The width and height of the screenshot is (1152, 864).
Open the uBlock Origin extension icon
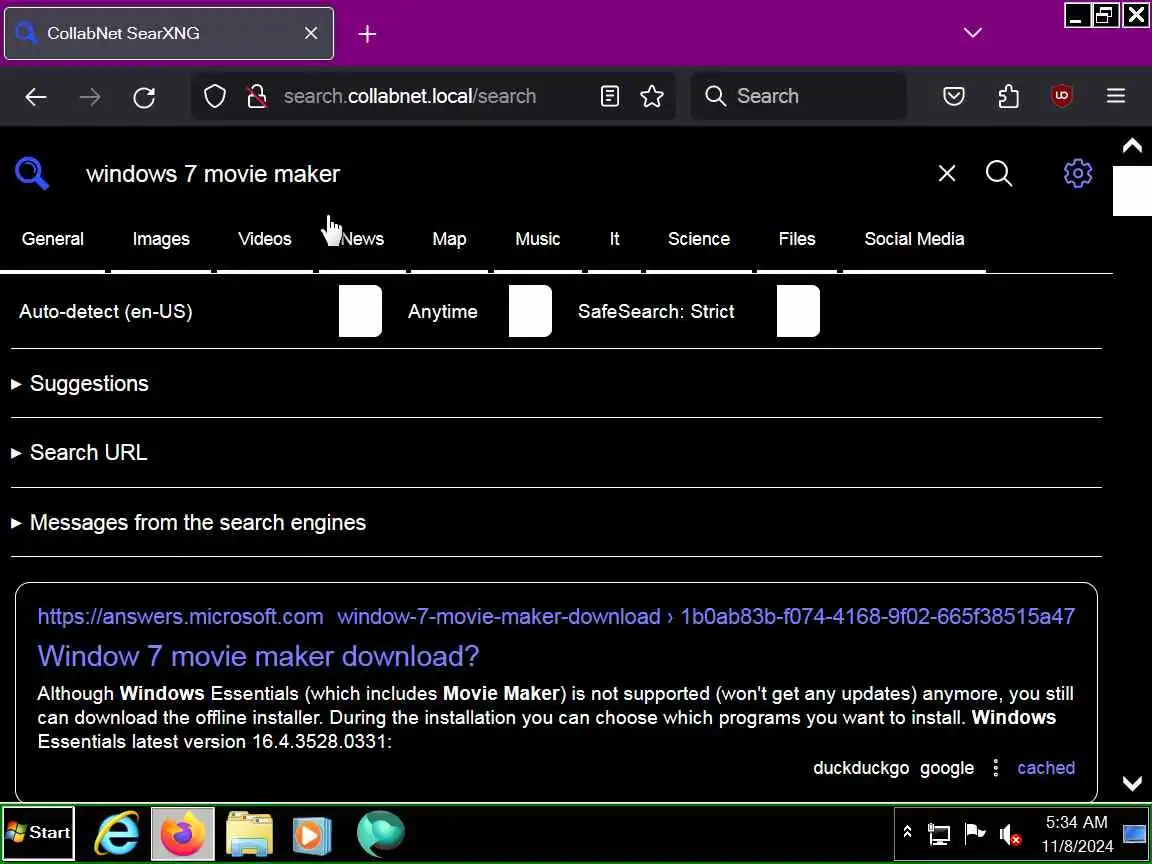(1061, 96)
